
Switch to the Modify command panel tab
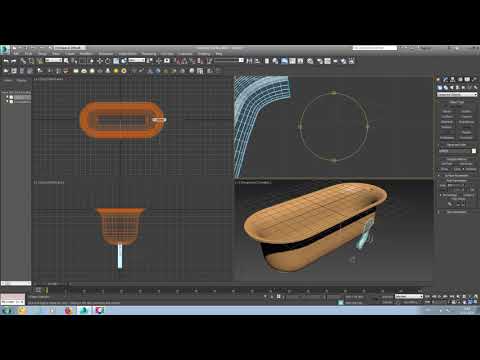click(x=446, y=79)
